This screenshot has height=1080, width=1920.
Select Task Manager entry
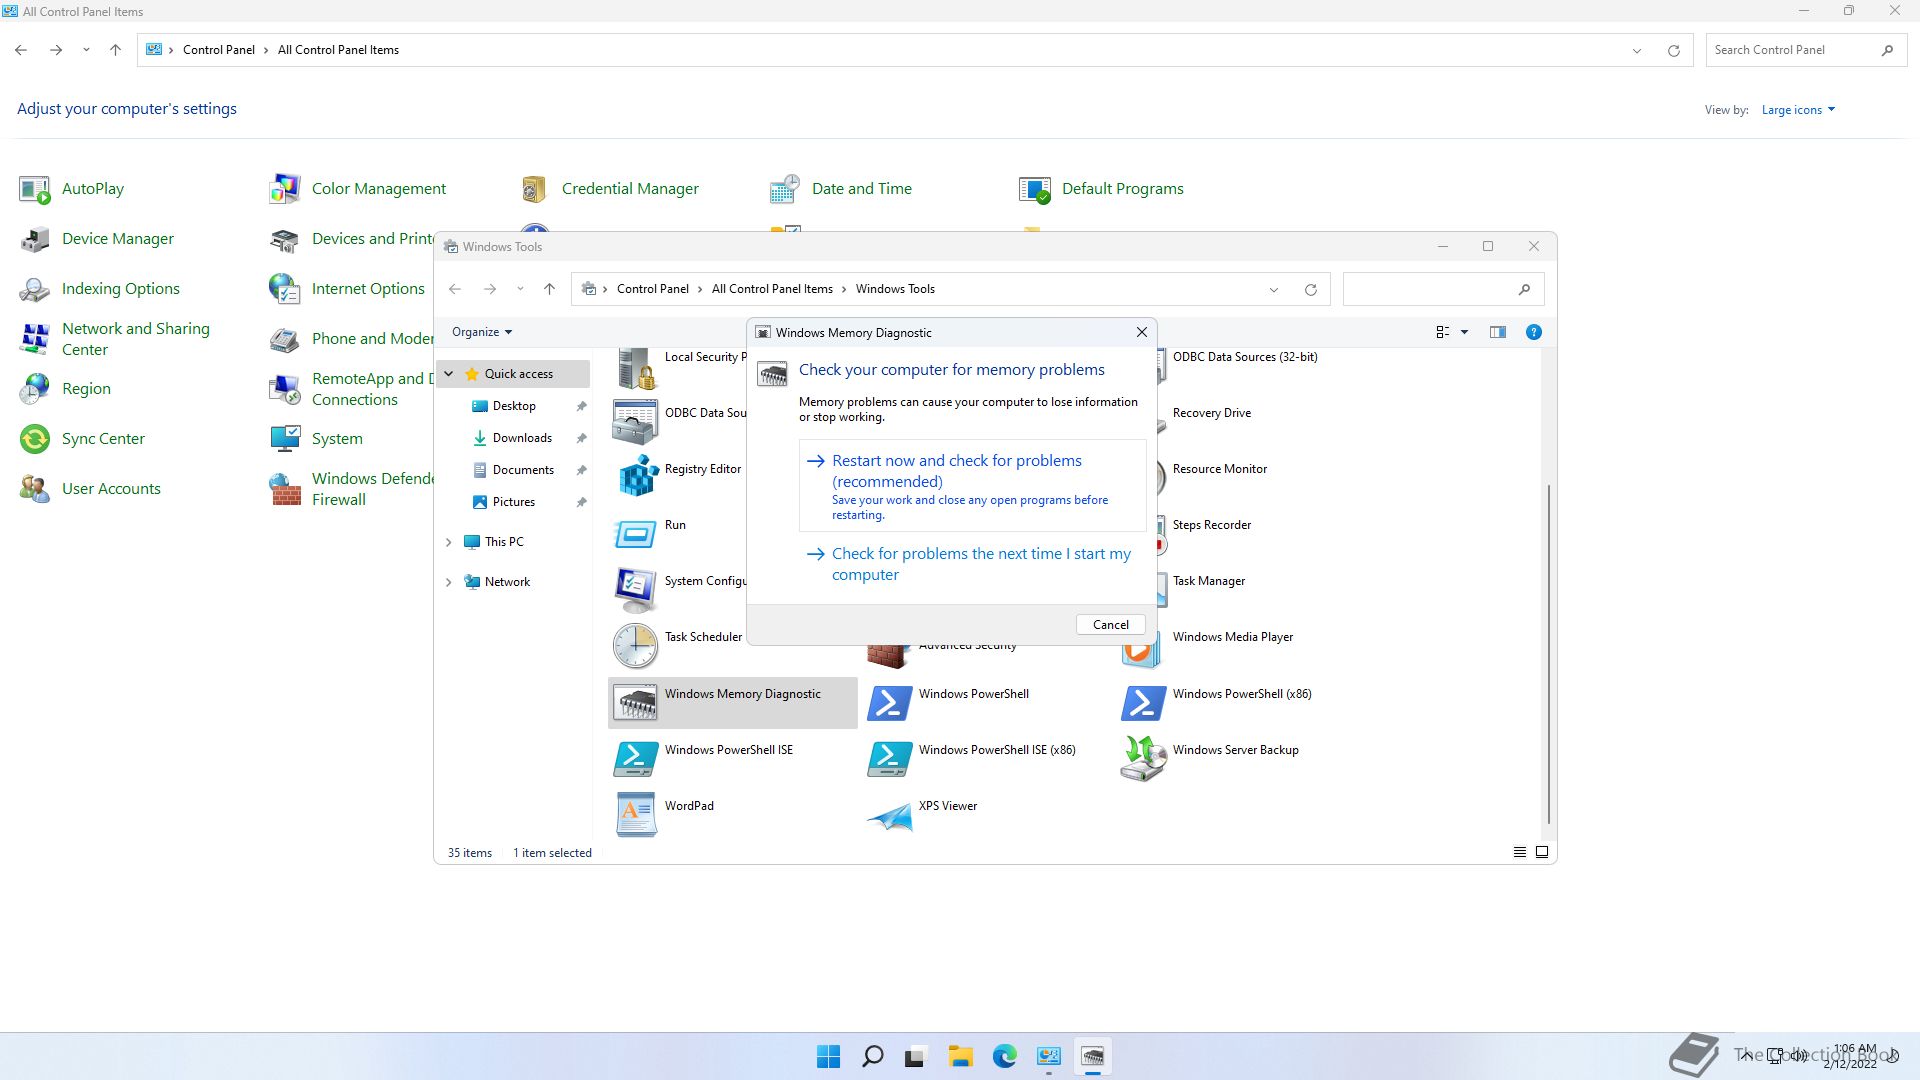click(1208, 581)
